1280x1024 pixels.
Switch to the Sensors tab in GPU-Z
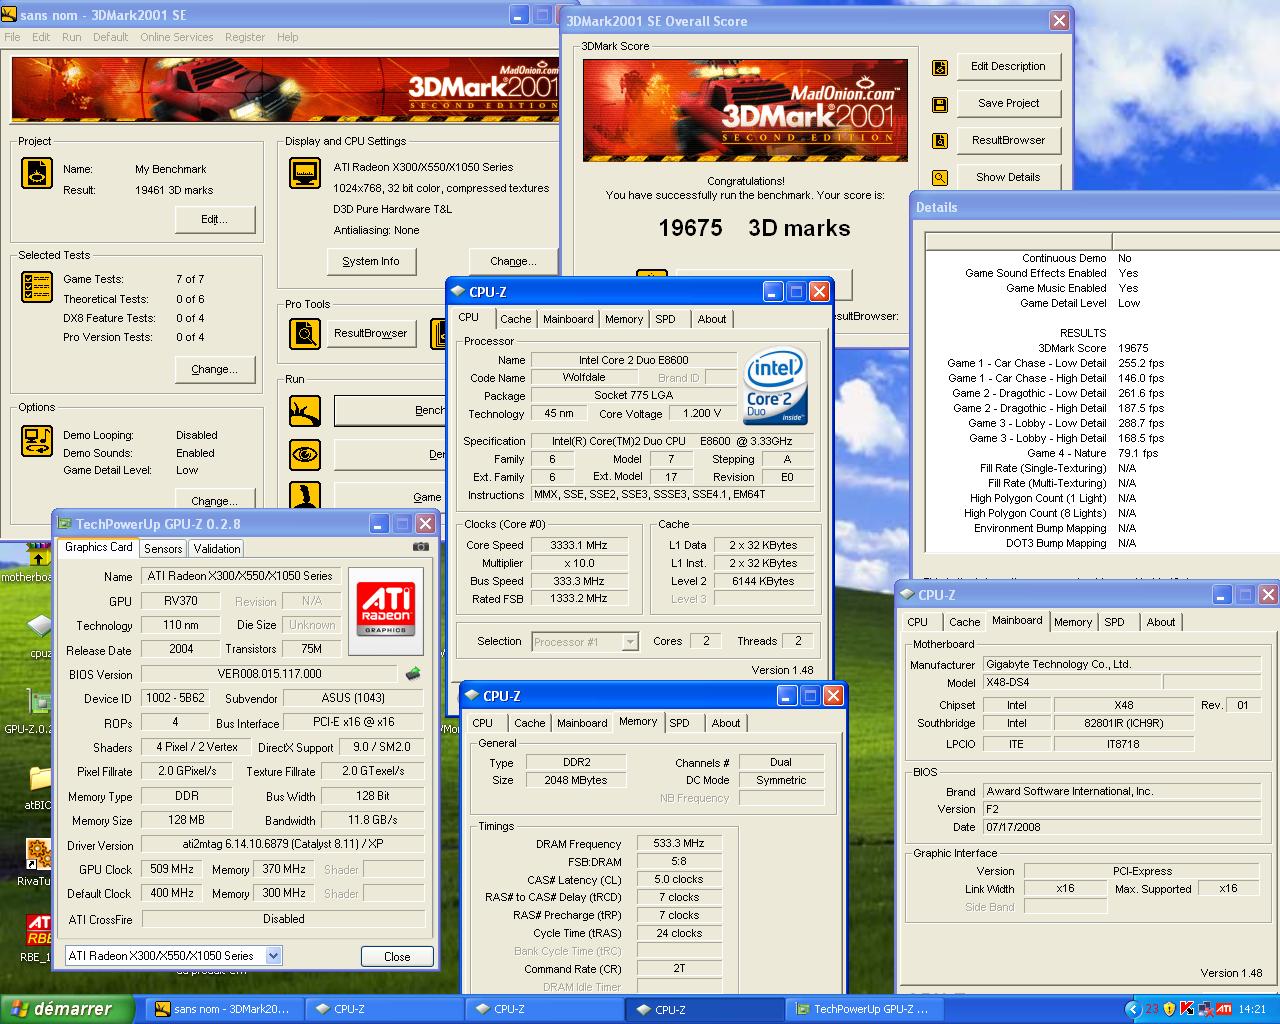pyautogui.click(x=163, y=549)
